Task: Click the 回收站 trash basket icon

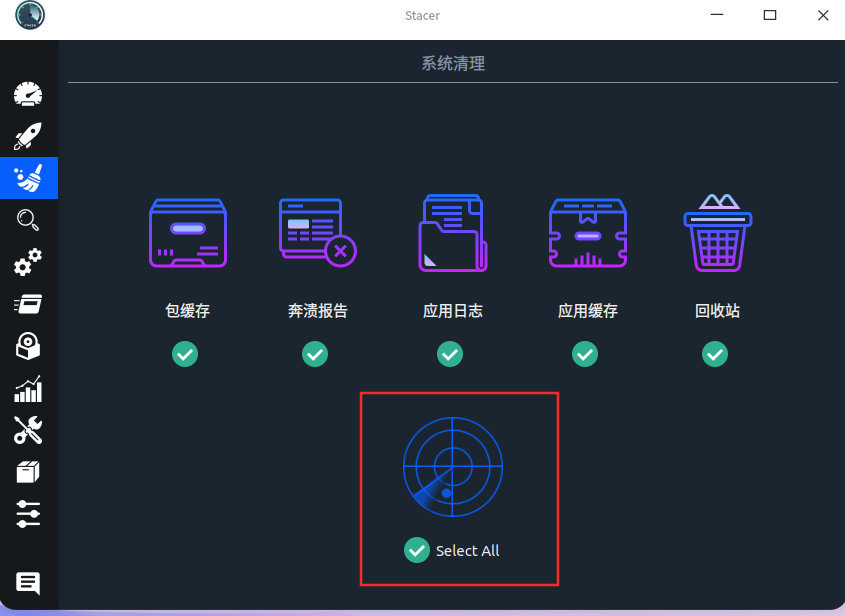Action: [x=718, y=233]
